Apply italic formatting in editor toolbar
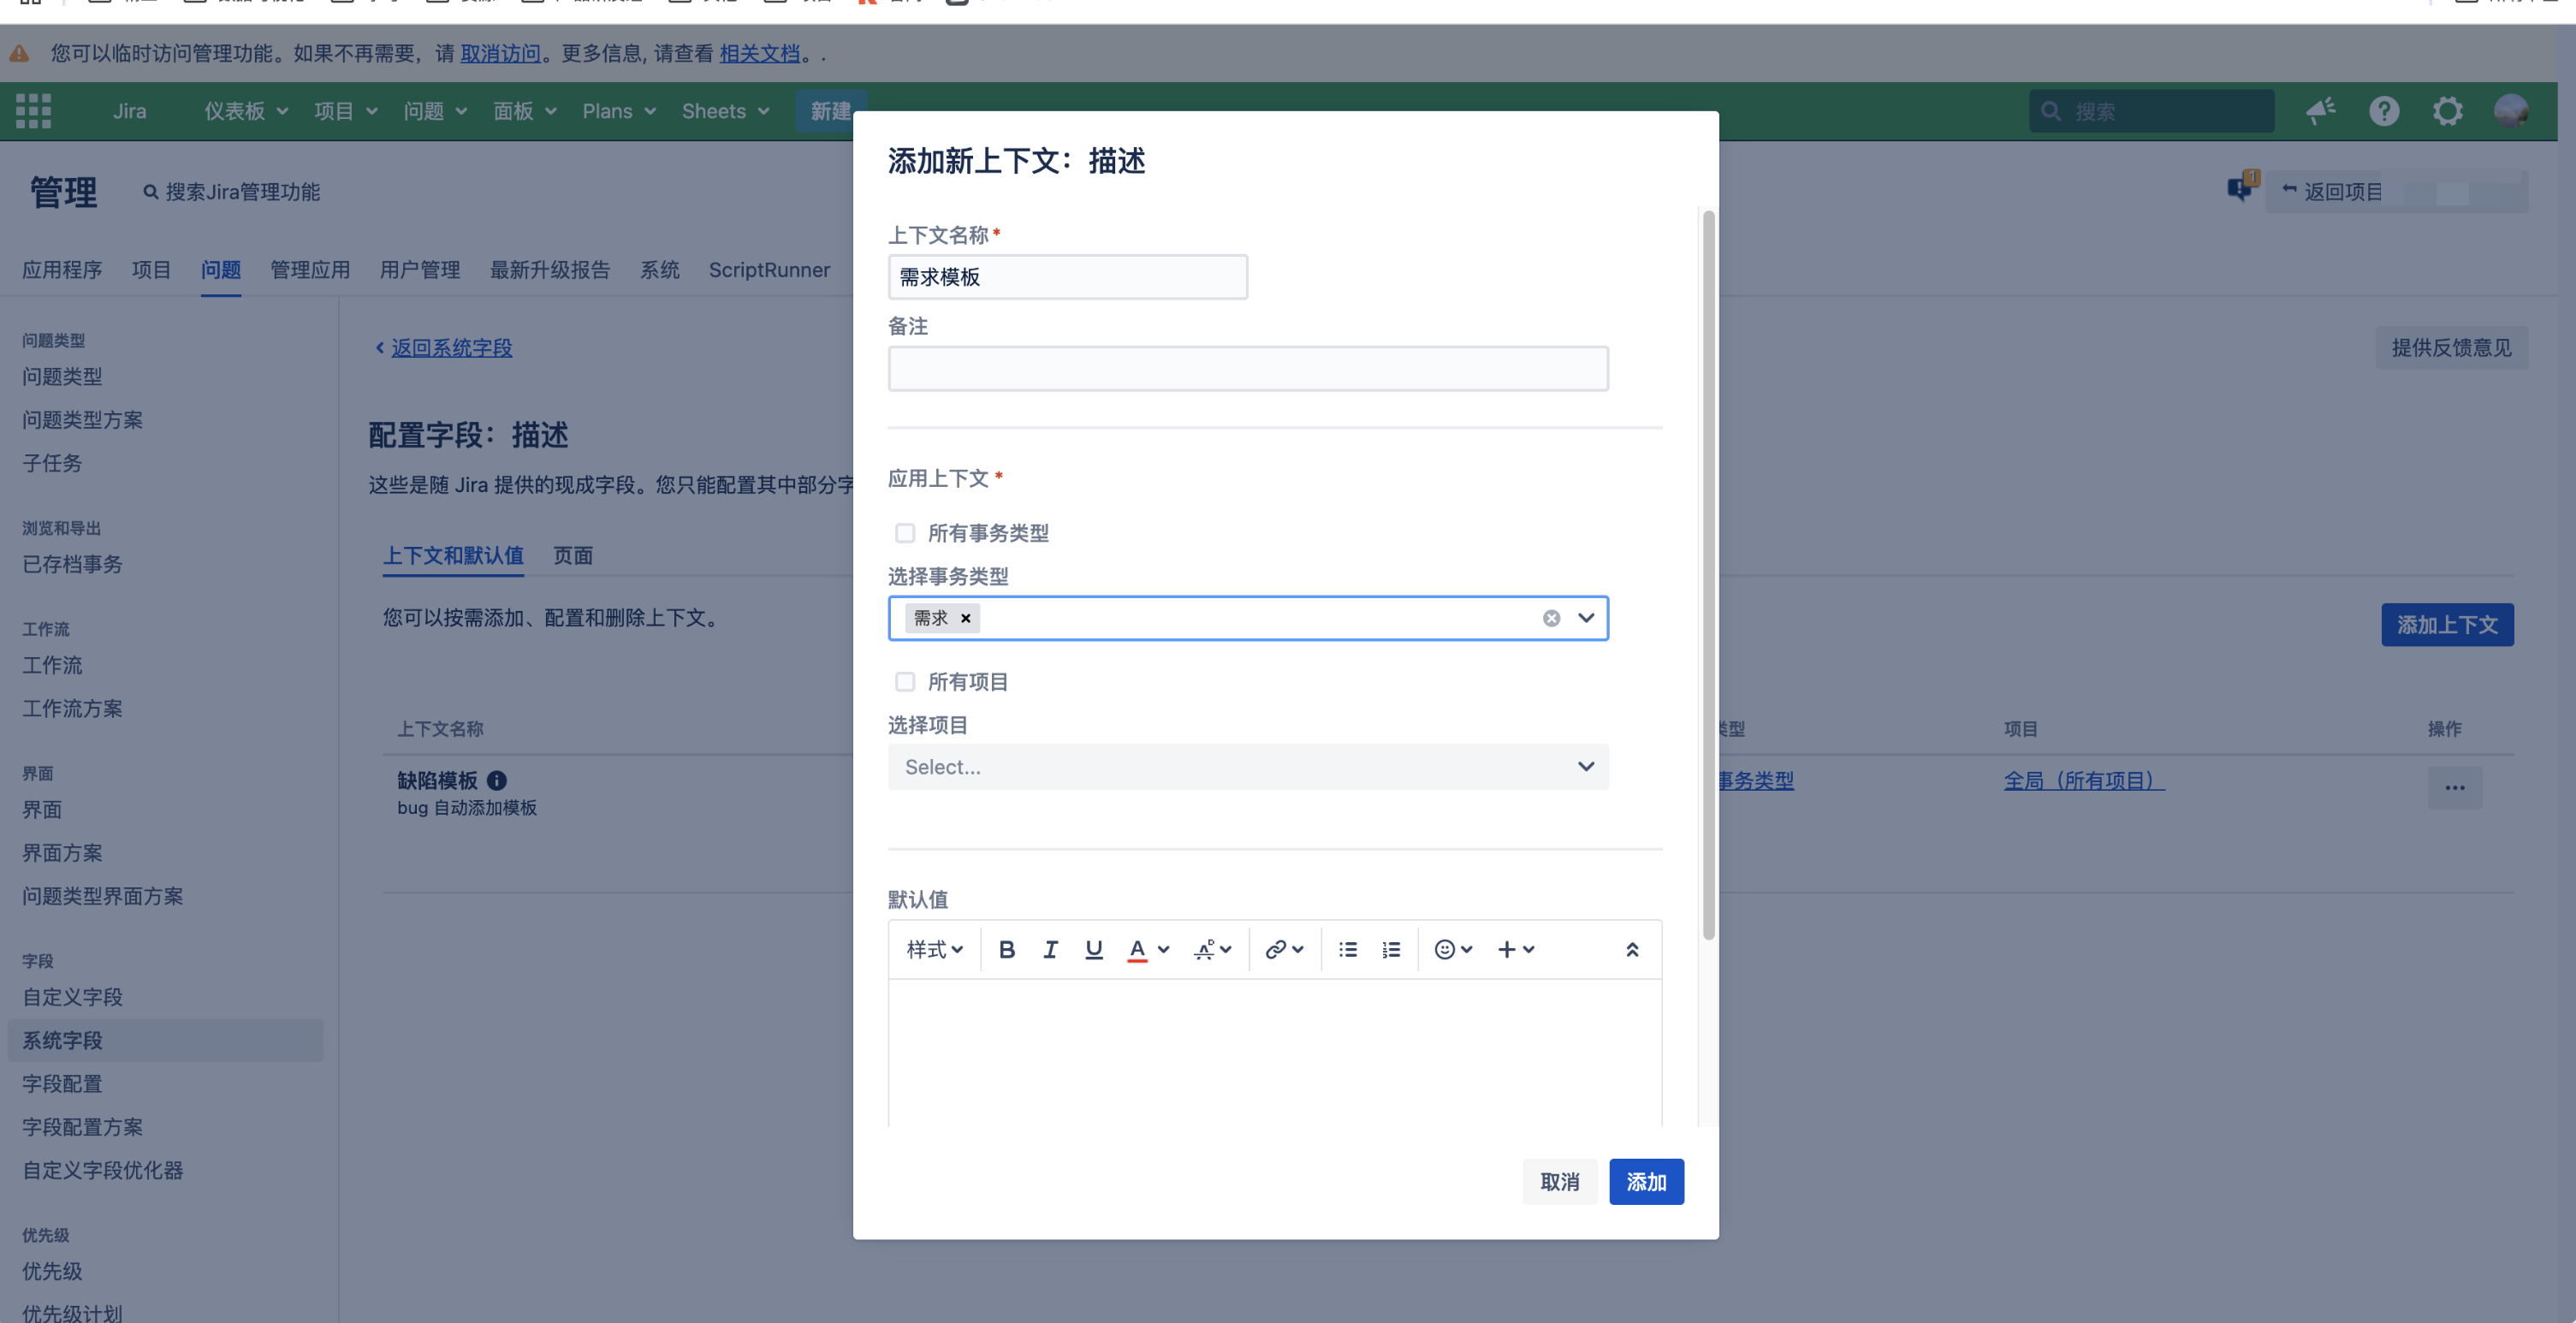The width and height of the screenshot is (2576, 1323). tap(1050, 949)
